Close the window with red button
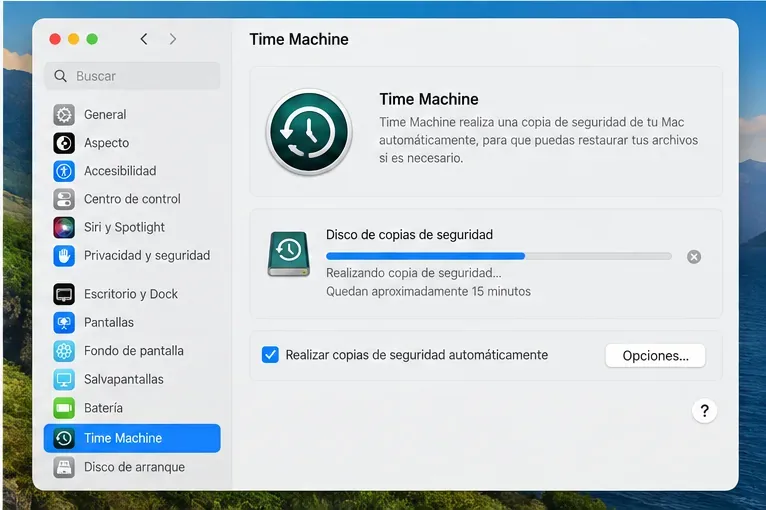766x510 pixels. tap(55, 39)
